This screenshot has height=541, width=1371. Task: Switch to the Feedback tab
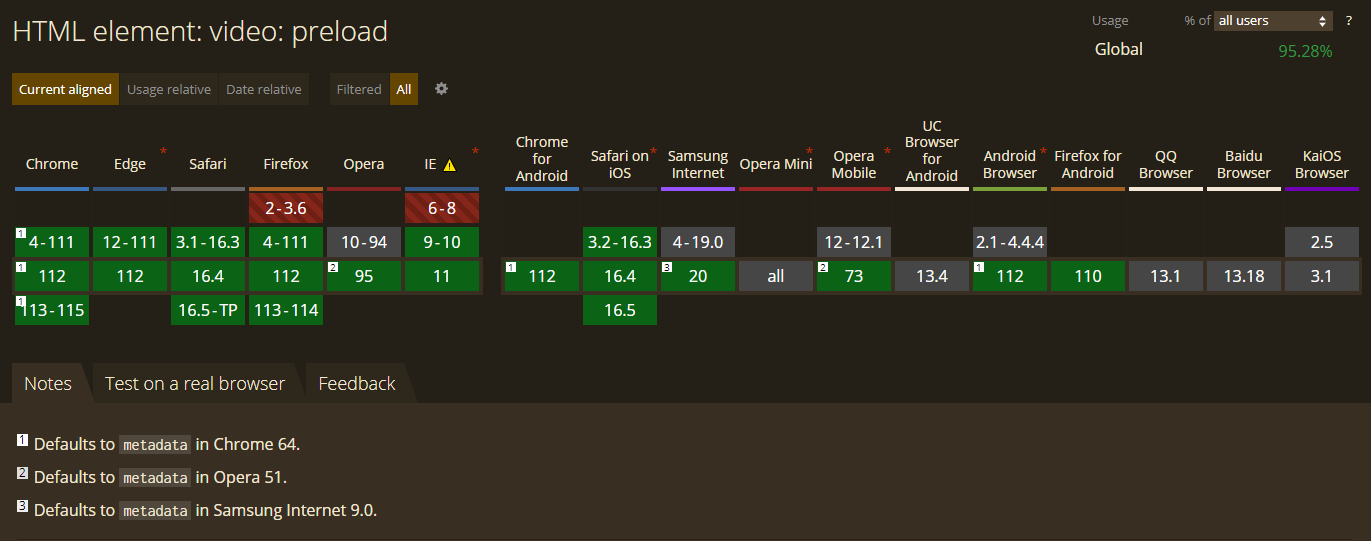tap(357, 384)
